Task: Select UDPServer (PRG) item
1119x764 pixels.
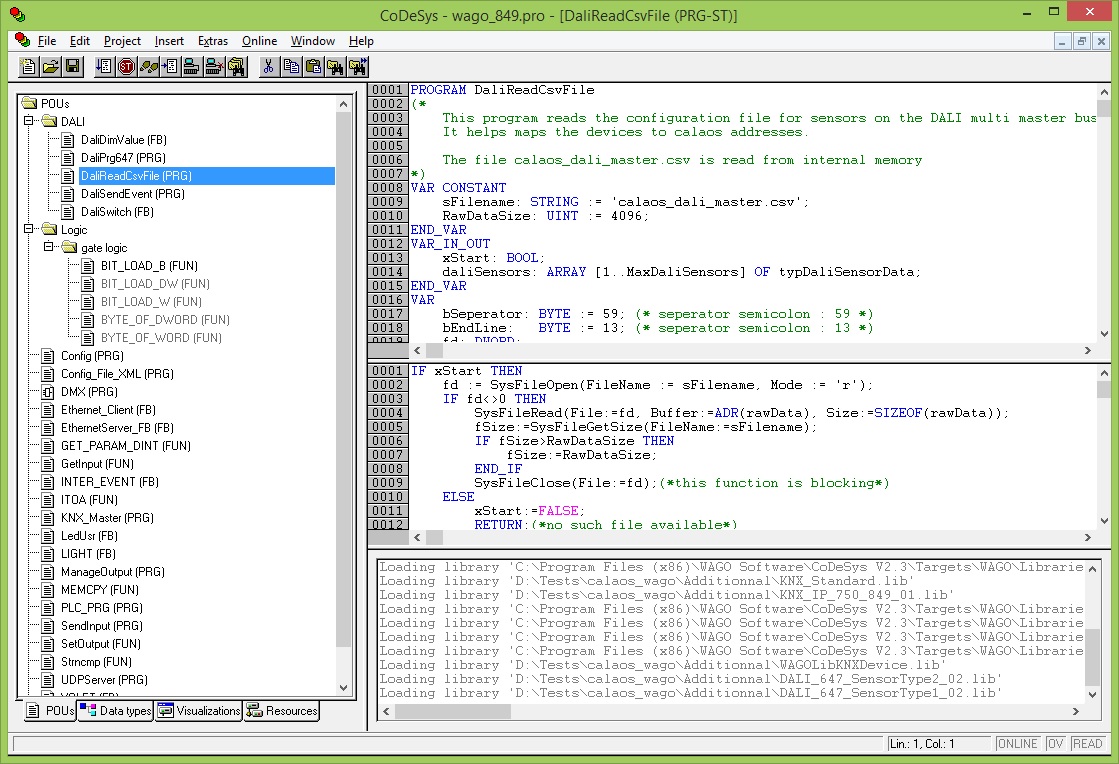Action: (x=104, y=680)
